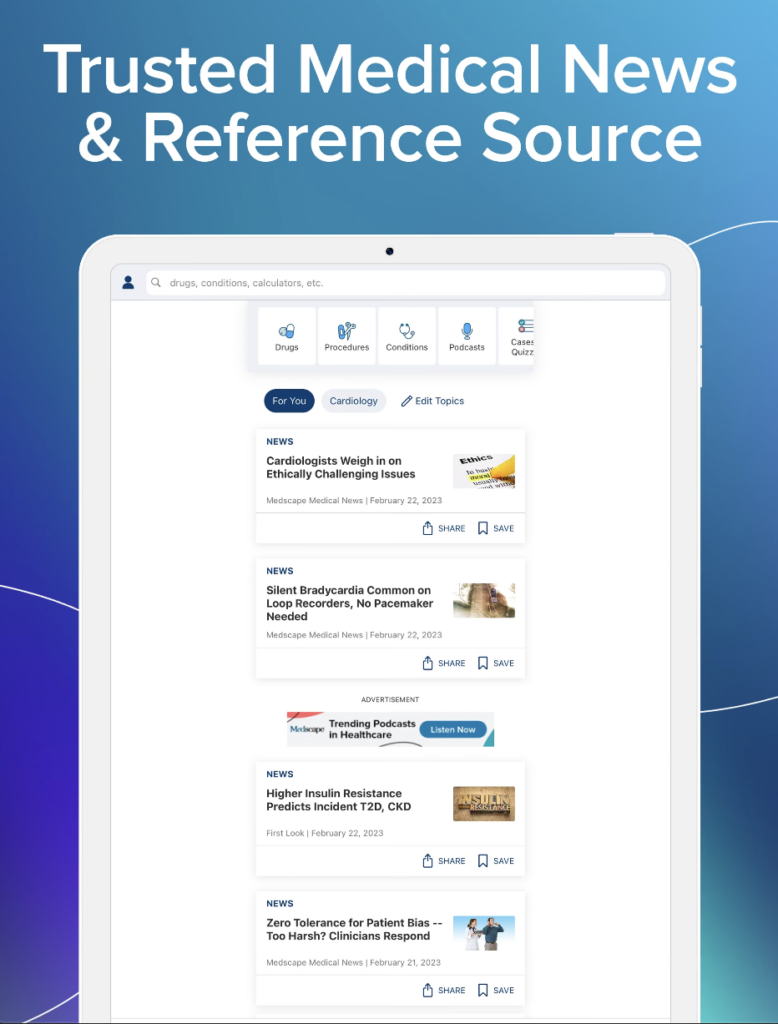Image resolution: width=778 pixels, height=1024 pixels.
Task: Click NEWS label above Zero Tolerance article
Action: tap(280, 903)
